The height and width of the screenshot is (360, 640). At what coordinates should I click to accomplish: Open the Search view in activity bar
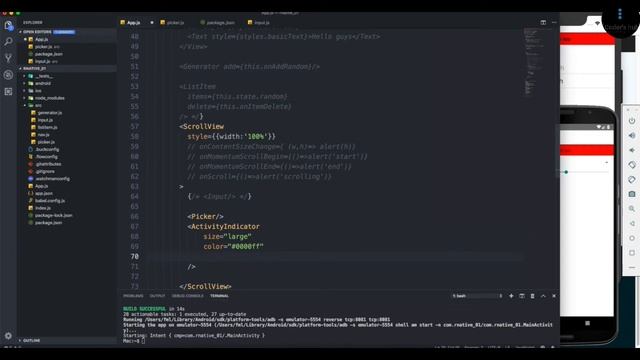point(8,42)
